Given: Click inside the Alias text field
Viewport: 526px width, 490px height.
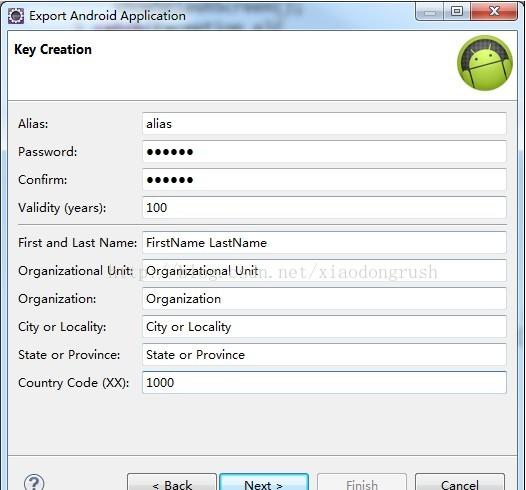Looking at the screenshot, I should 324,124.
